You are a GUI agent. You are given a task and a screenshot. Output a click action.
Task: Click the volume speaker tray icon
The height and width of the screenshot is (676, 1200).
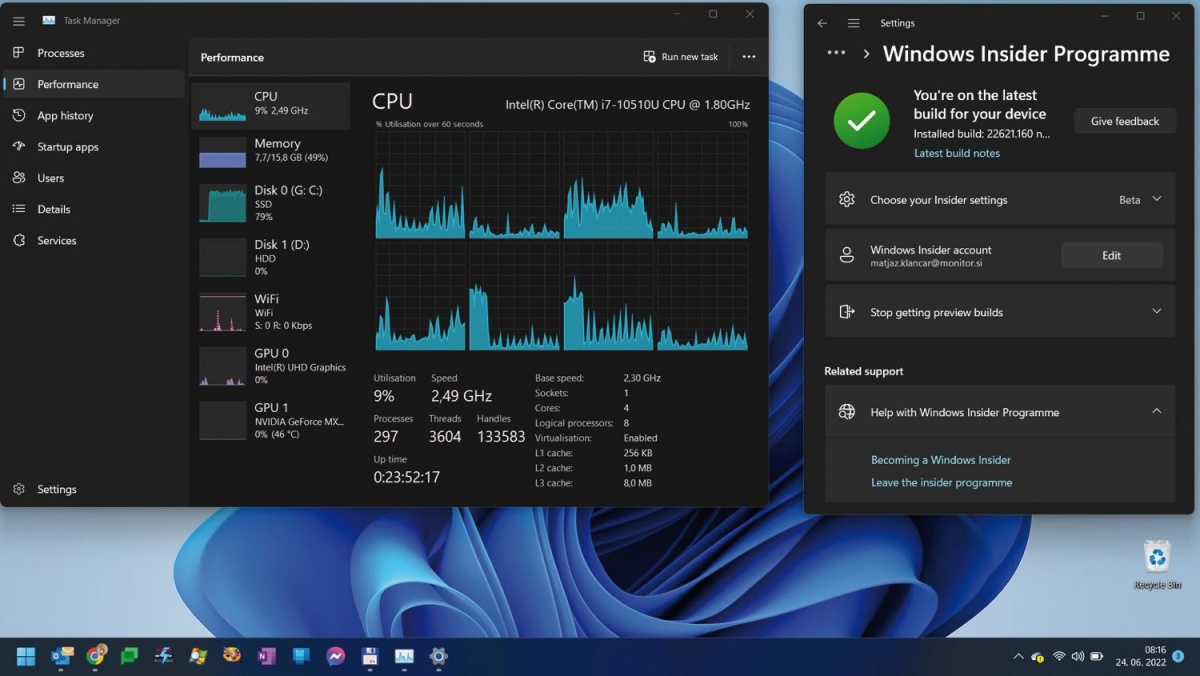[1077, 657]
